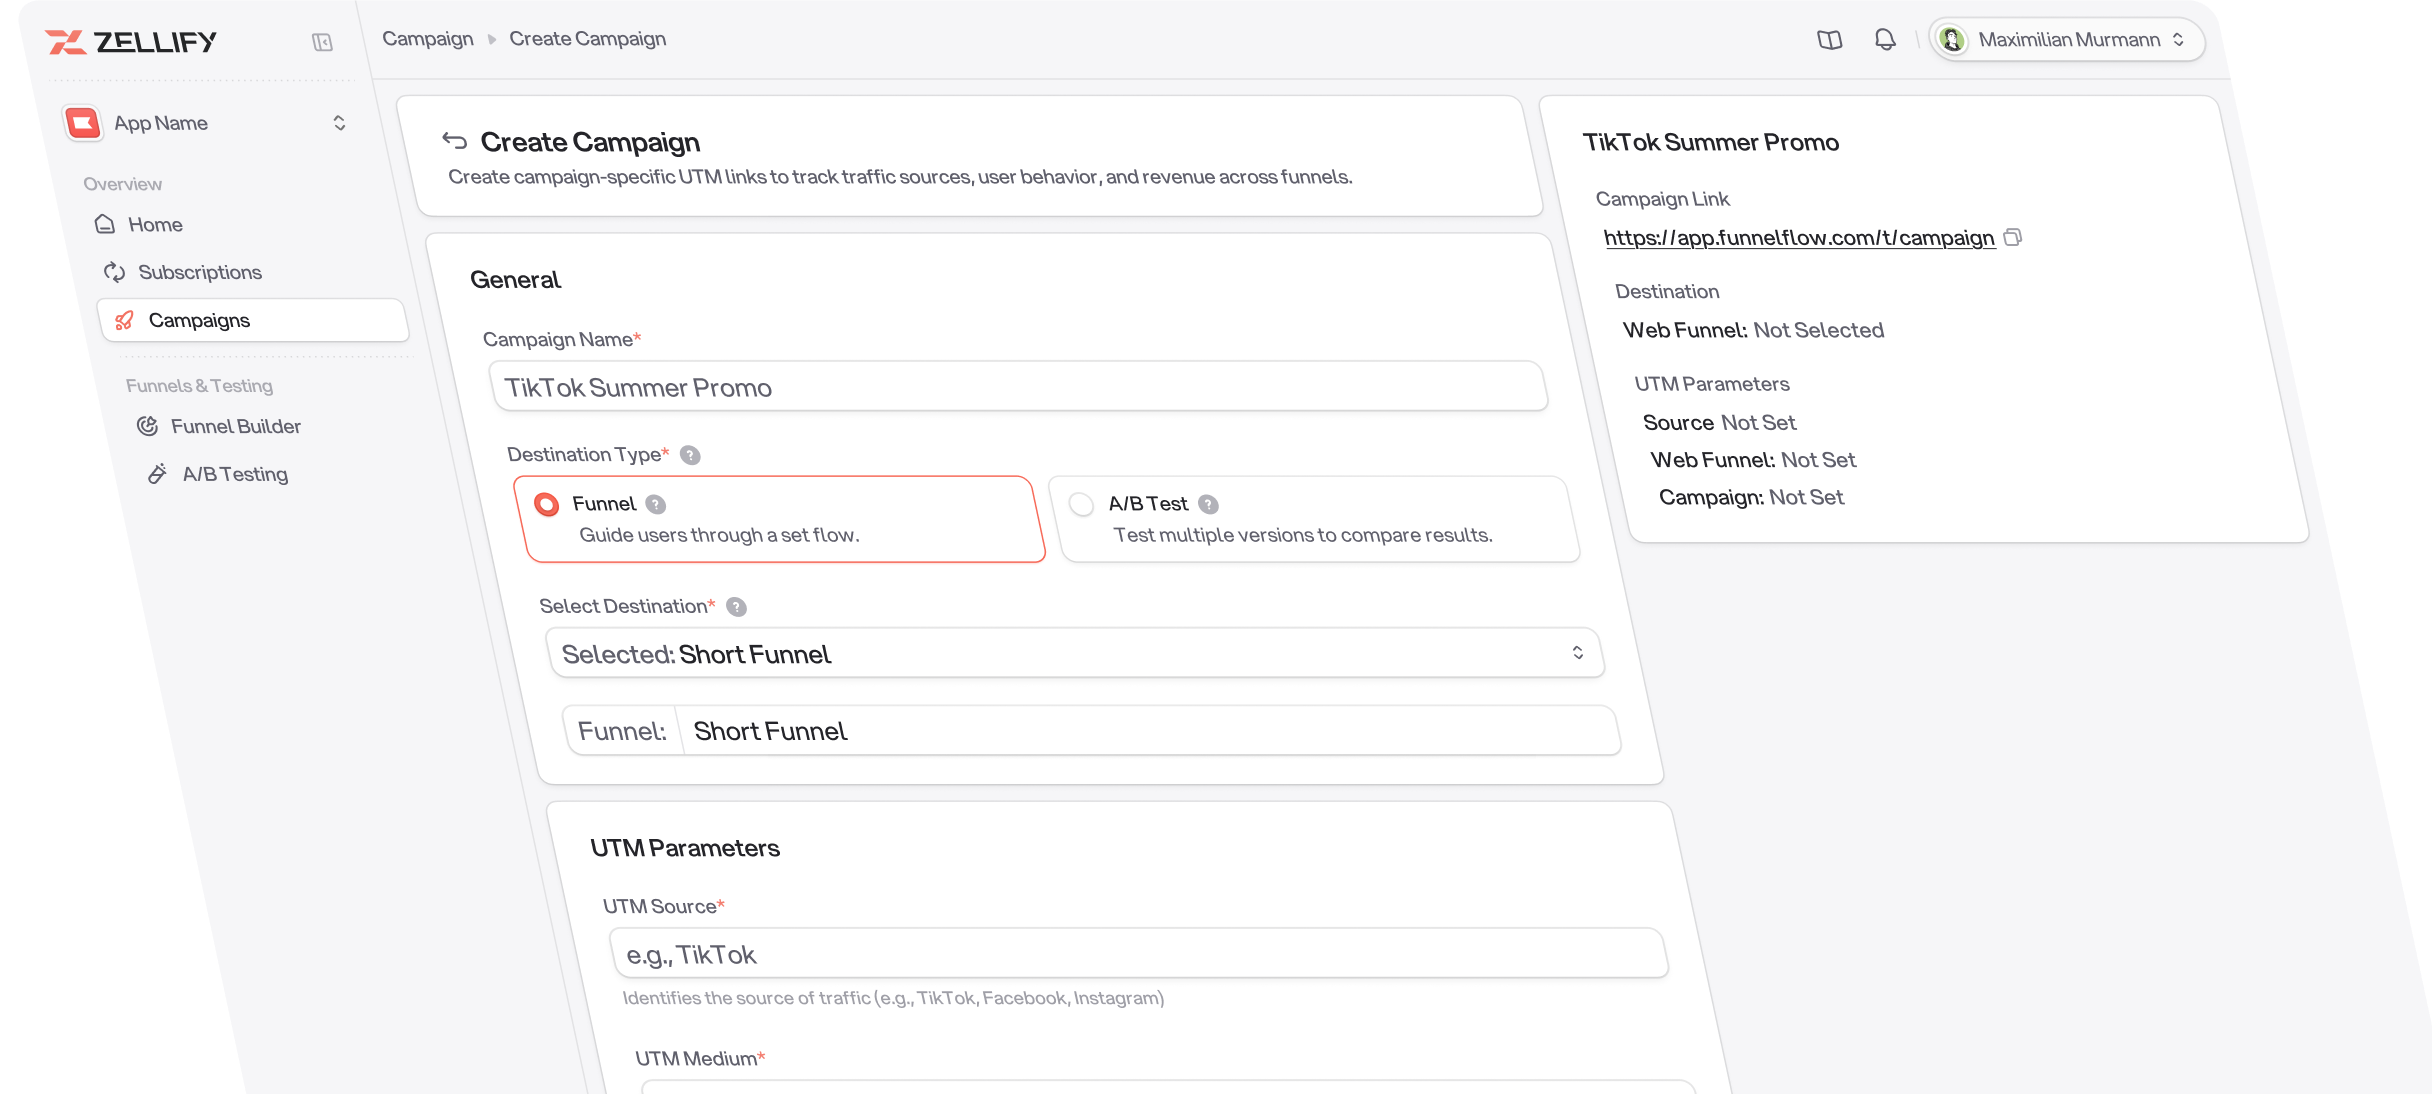Open the Selected: Short Funnel dropdown

pos(1075,654)
